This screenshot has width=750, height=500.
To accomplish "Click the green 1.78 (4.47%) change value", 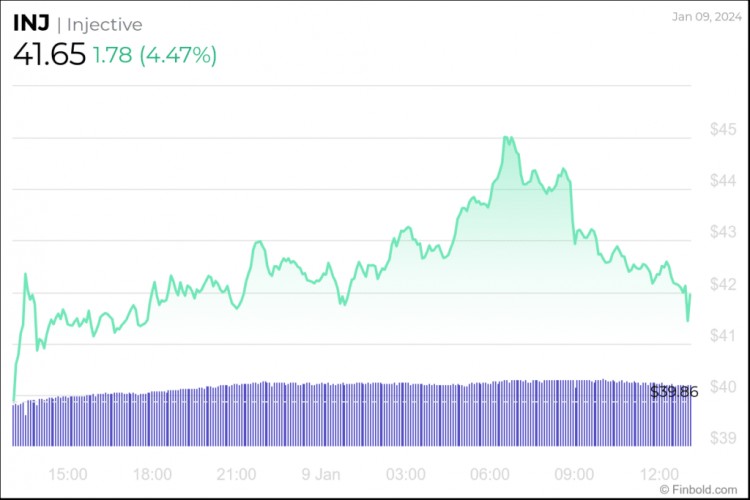I will point(154,56).
